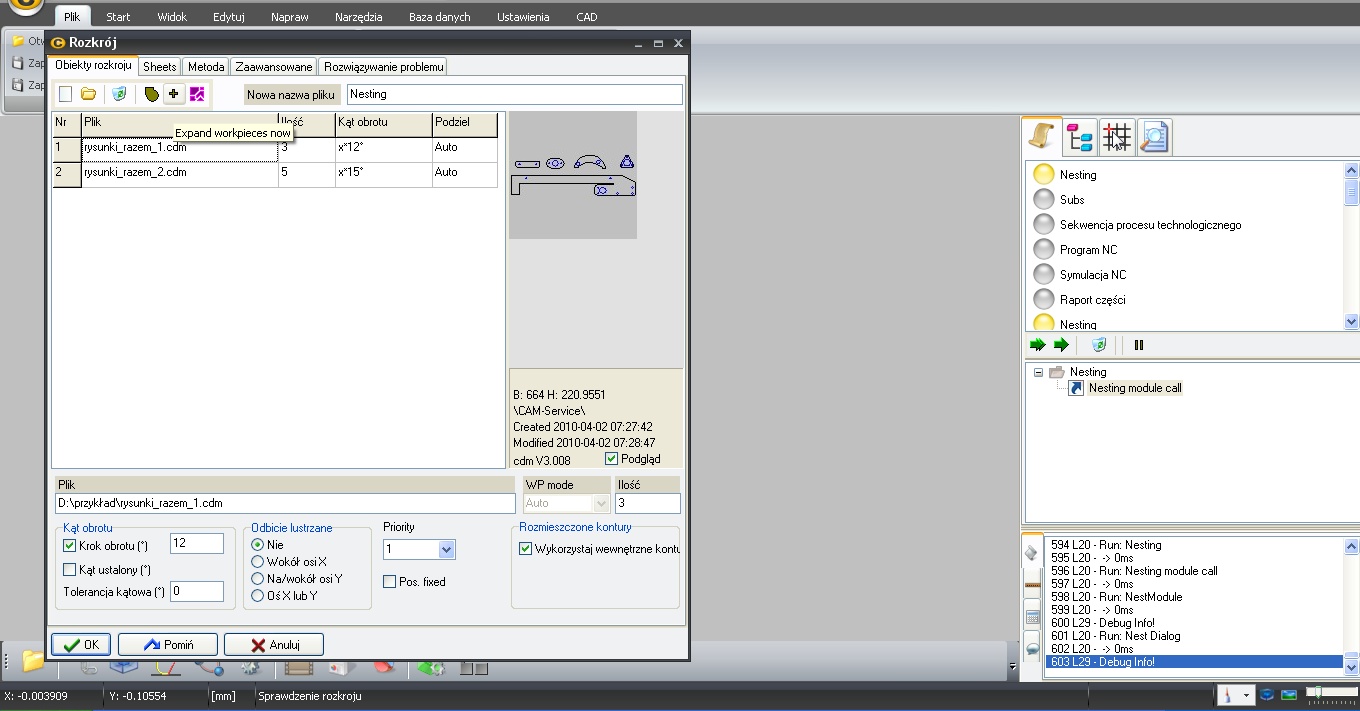The image size is (1360, 711).
Task: Click the double green arrow run icon
Action: 1038,345
